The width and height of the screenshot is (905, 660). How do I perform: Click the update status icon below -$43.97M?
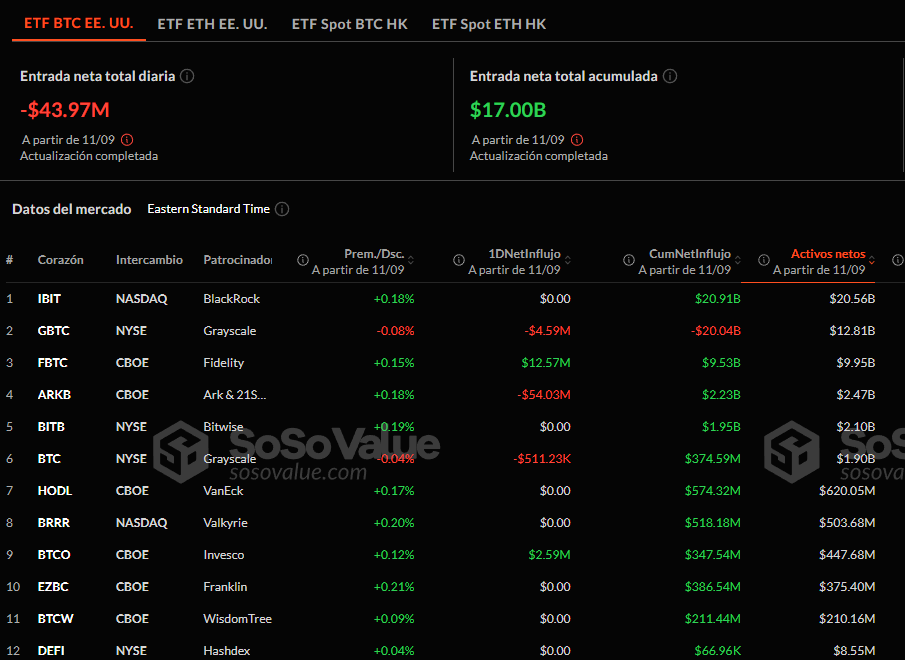[125, 139]
